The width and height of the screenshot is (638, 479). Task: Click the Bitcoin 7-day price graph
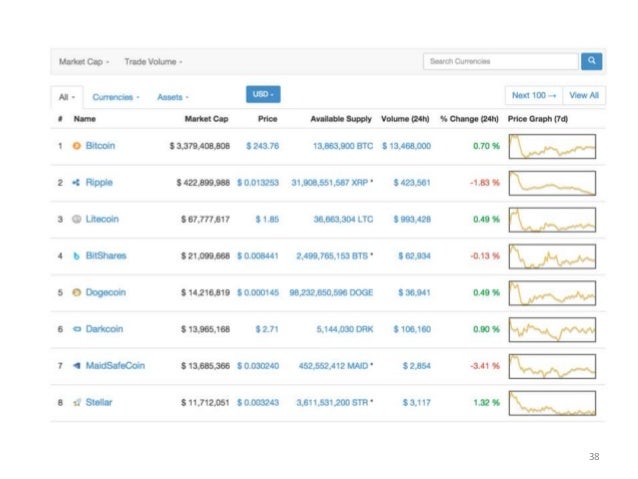pyautogui.click(x=552, y=146)
